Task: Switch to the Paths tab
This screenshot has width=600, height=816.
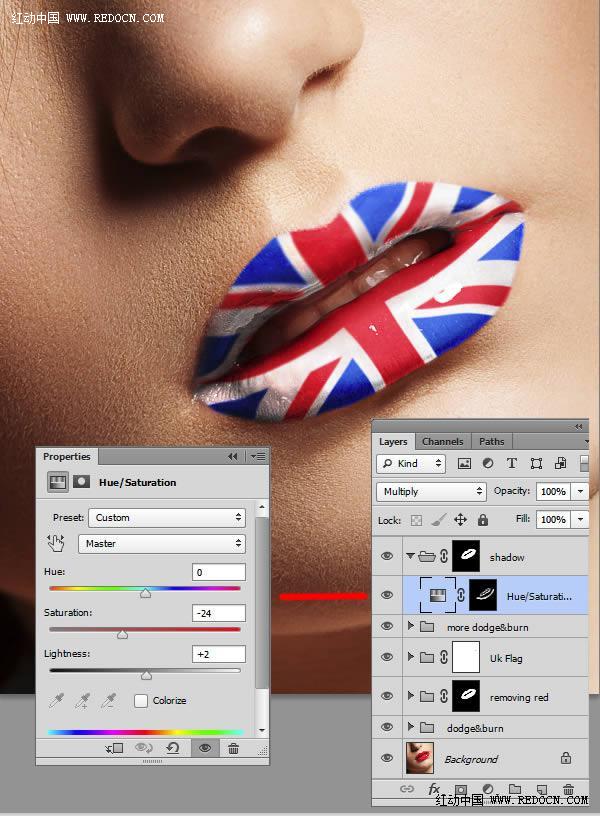Action: point(492,441)
